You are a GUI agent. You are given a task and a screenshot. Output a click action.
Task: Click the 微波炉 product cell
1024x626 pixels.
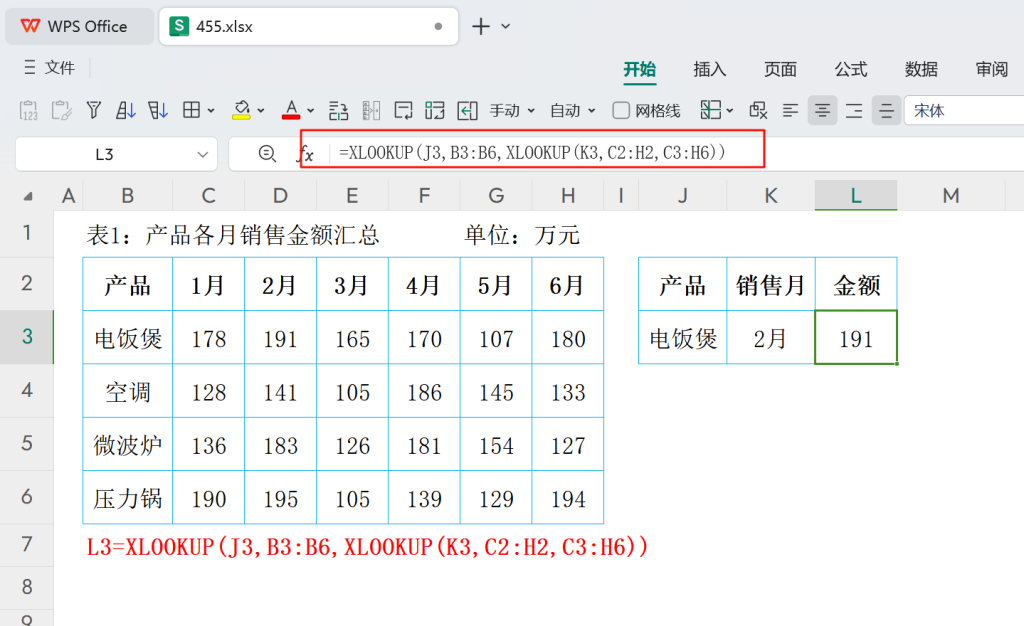click(127, 445)
